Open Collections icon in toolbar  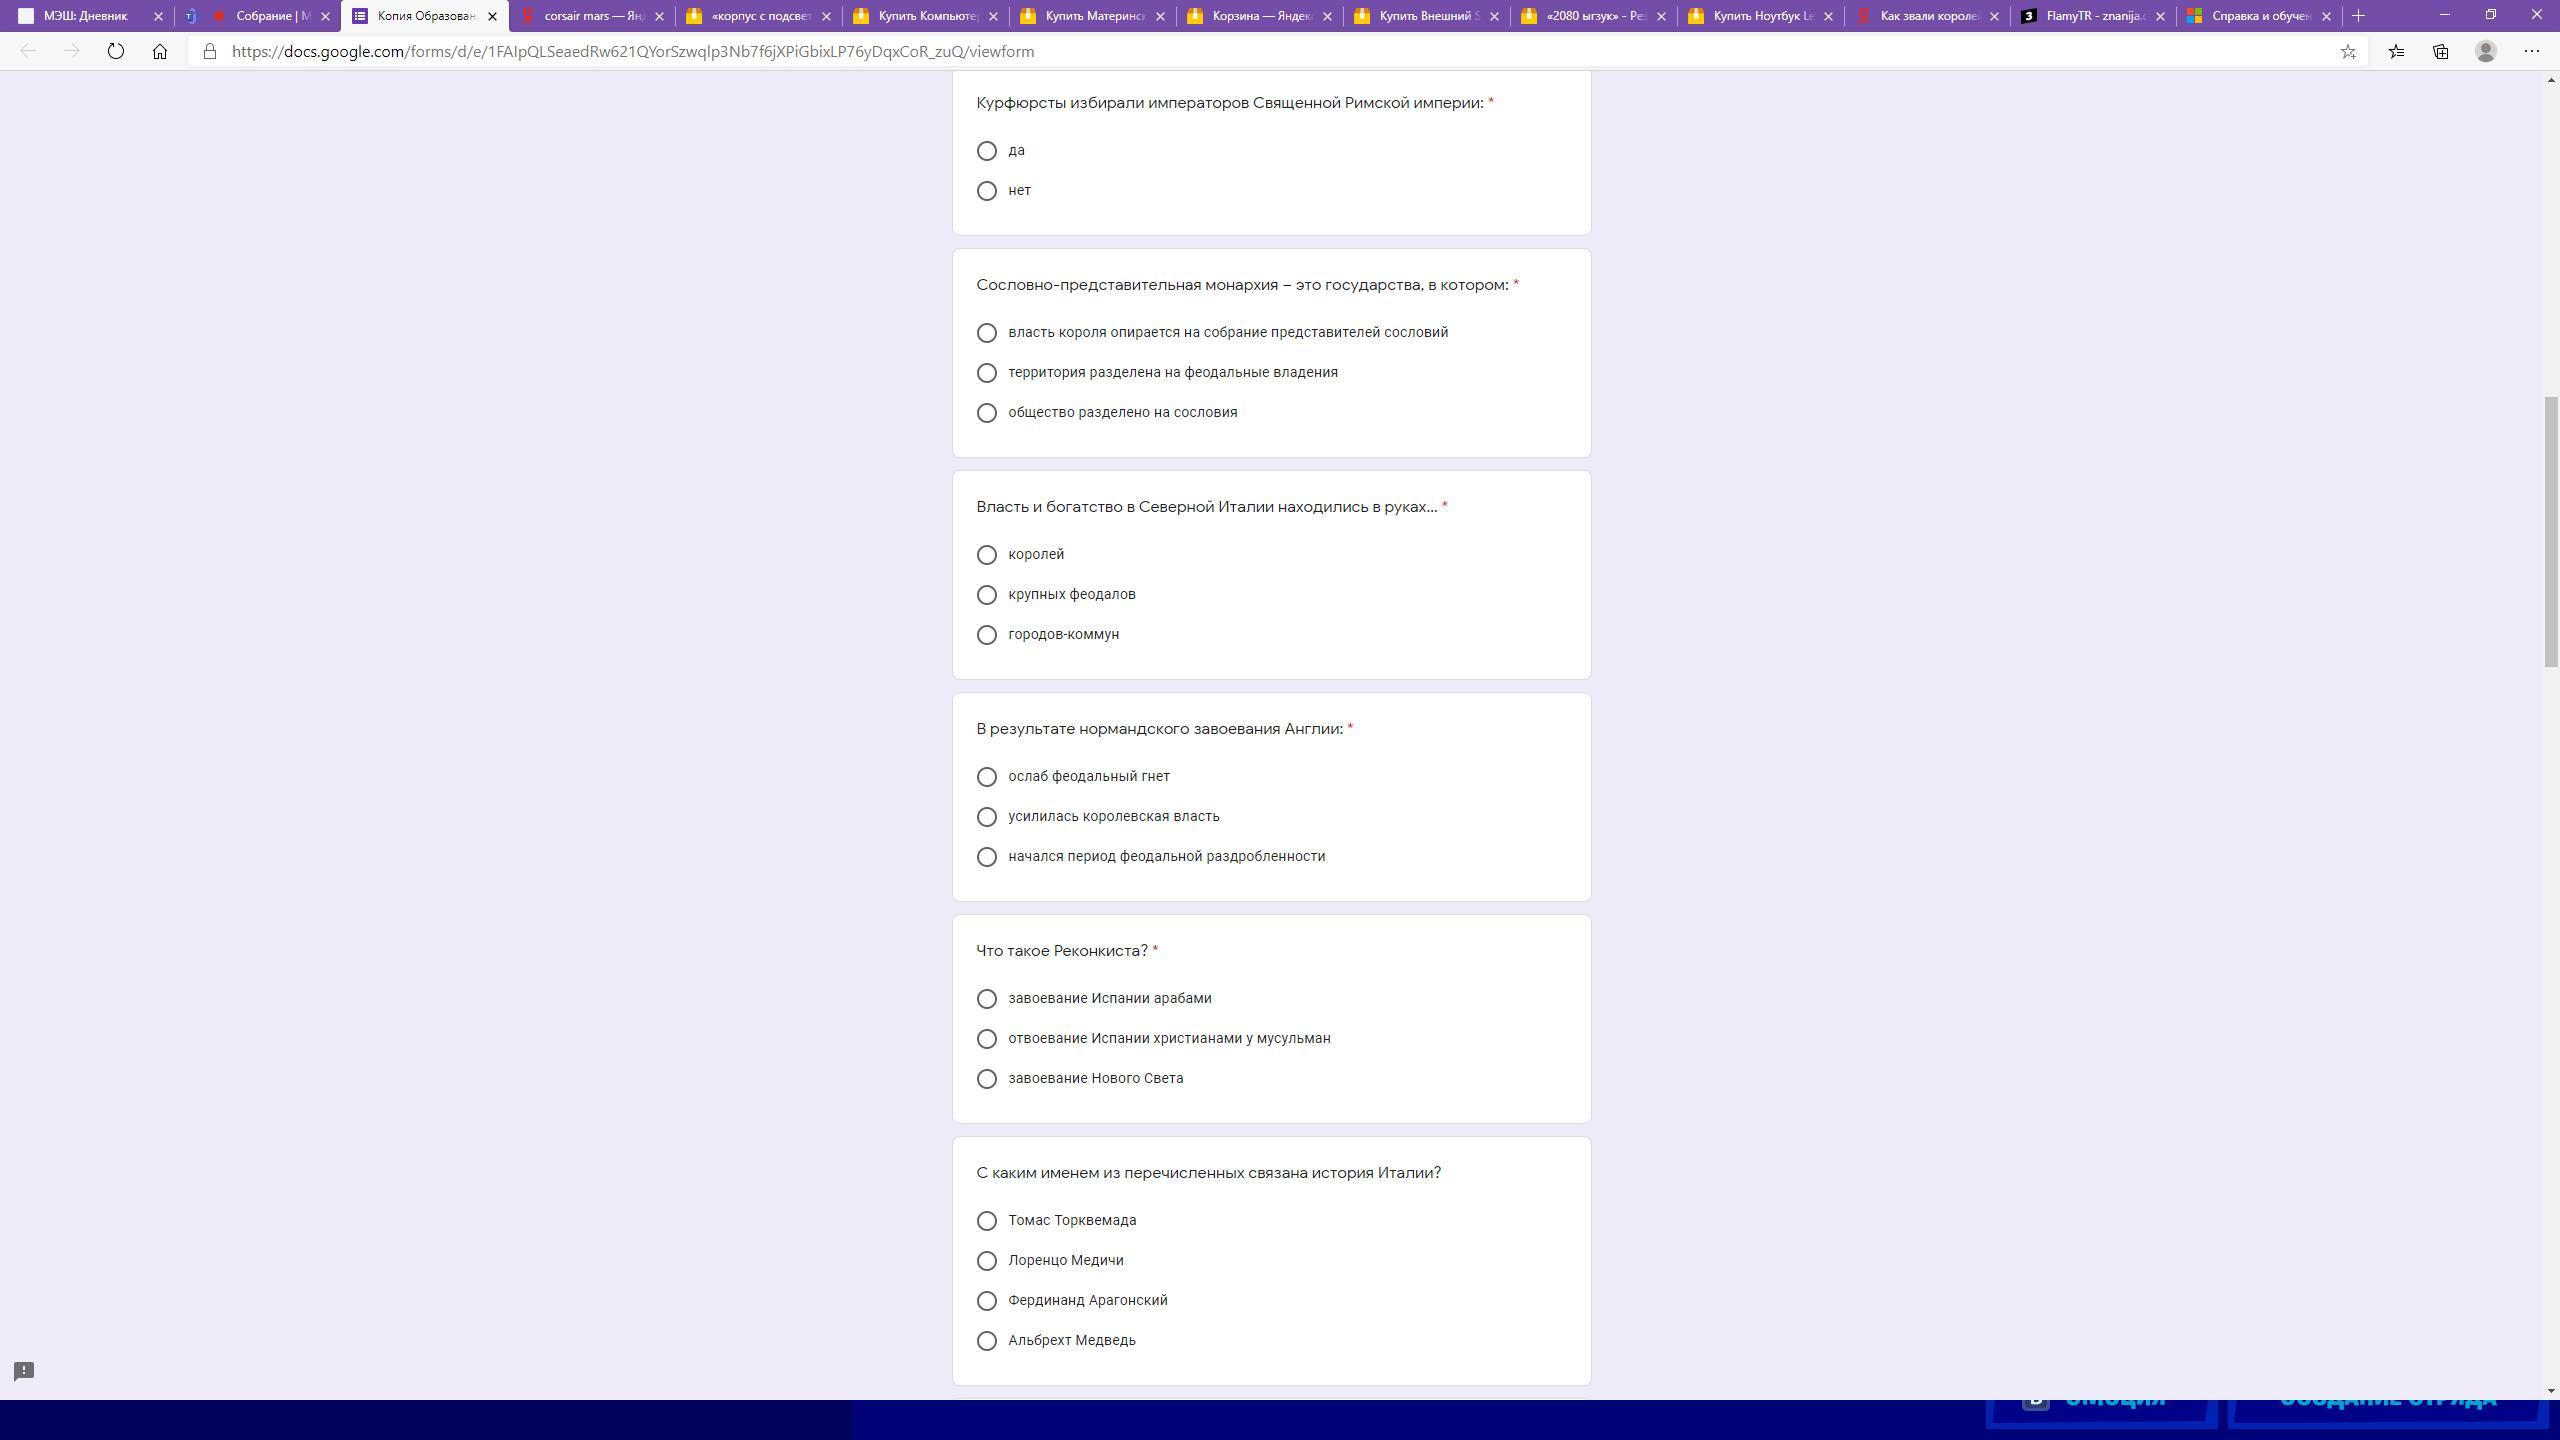point(2441,51)
